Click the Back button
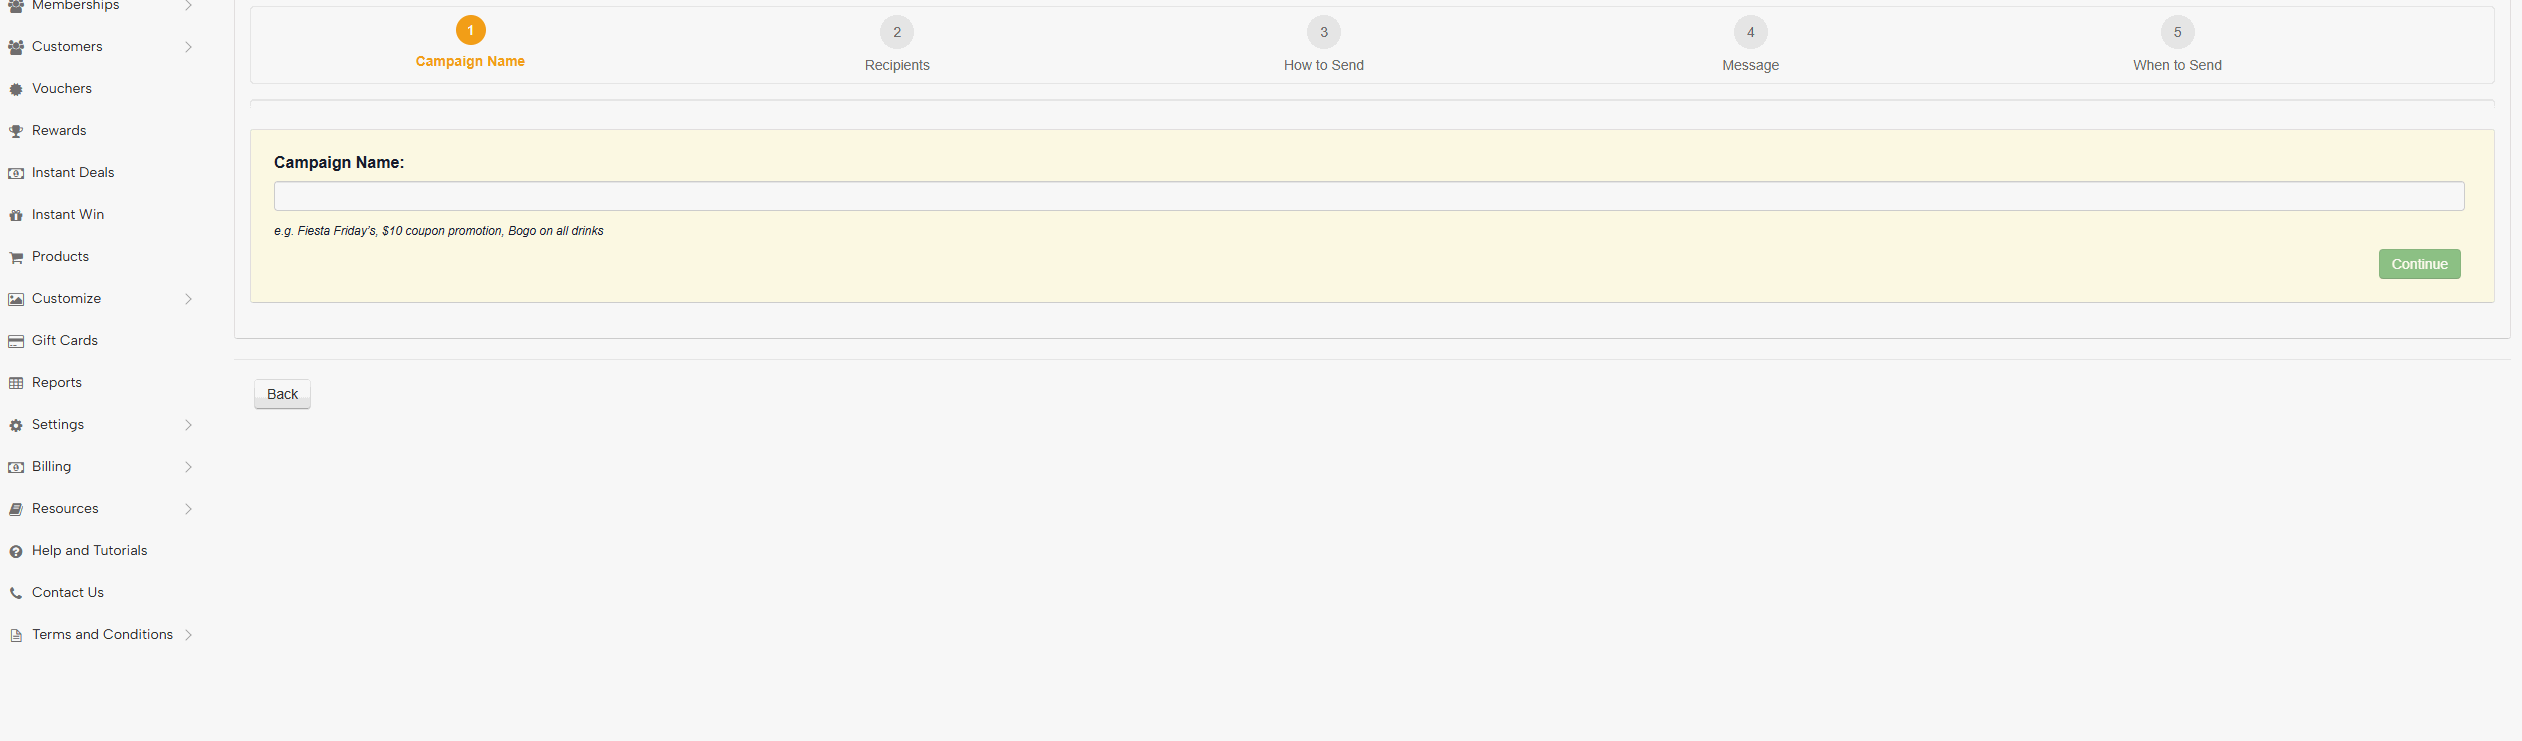Viewport: 2522px width, 741px height. click(x=282, y=394)
